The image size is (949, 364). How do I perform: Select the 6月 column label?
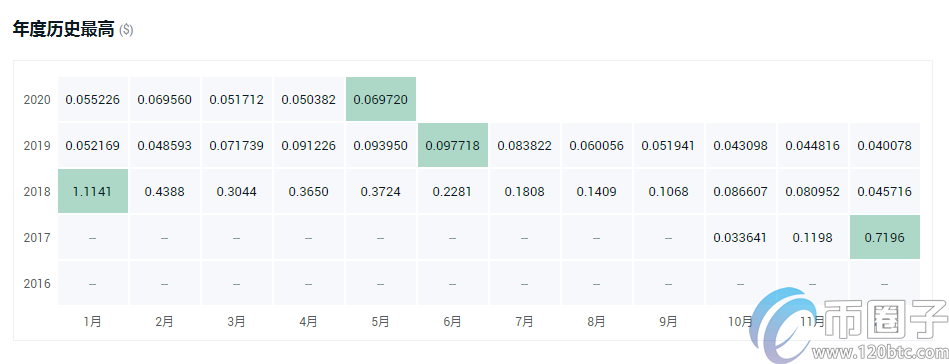pyautogui.click(x=453, y=322)
